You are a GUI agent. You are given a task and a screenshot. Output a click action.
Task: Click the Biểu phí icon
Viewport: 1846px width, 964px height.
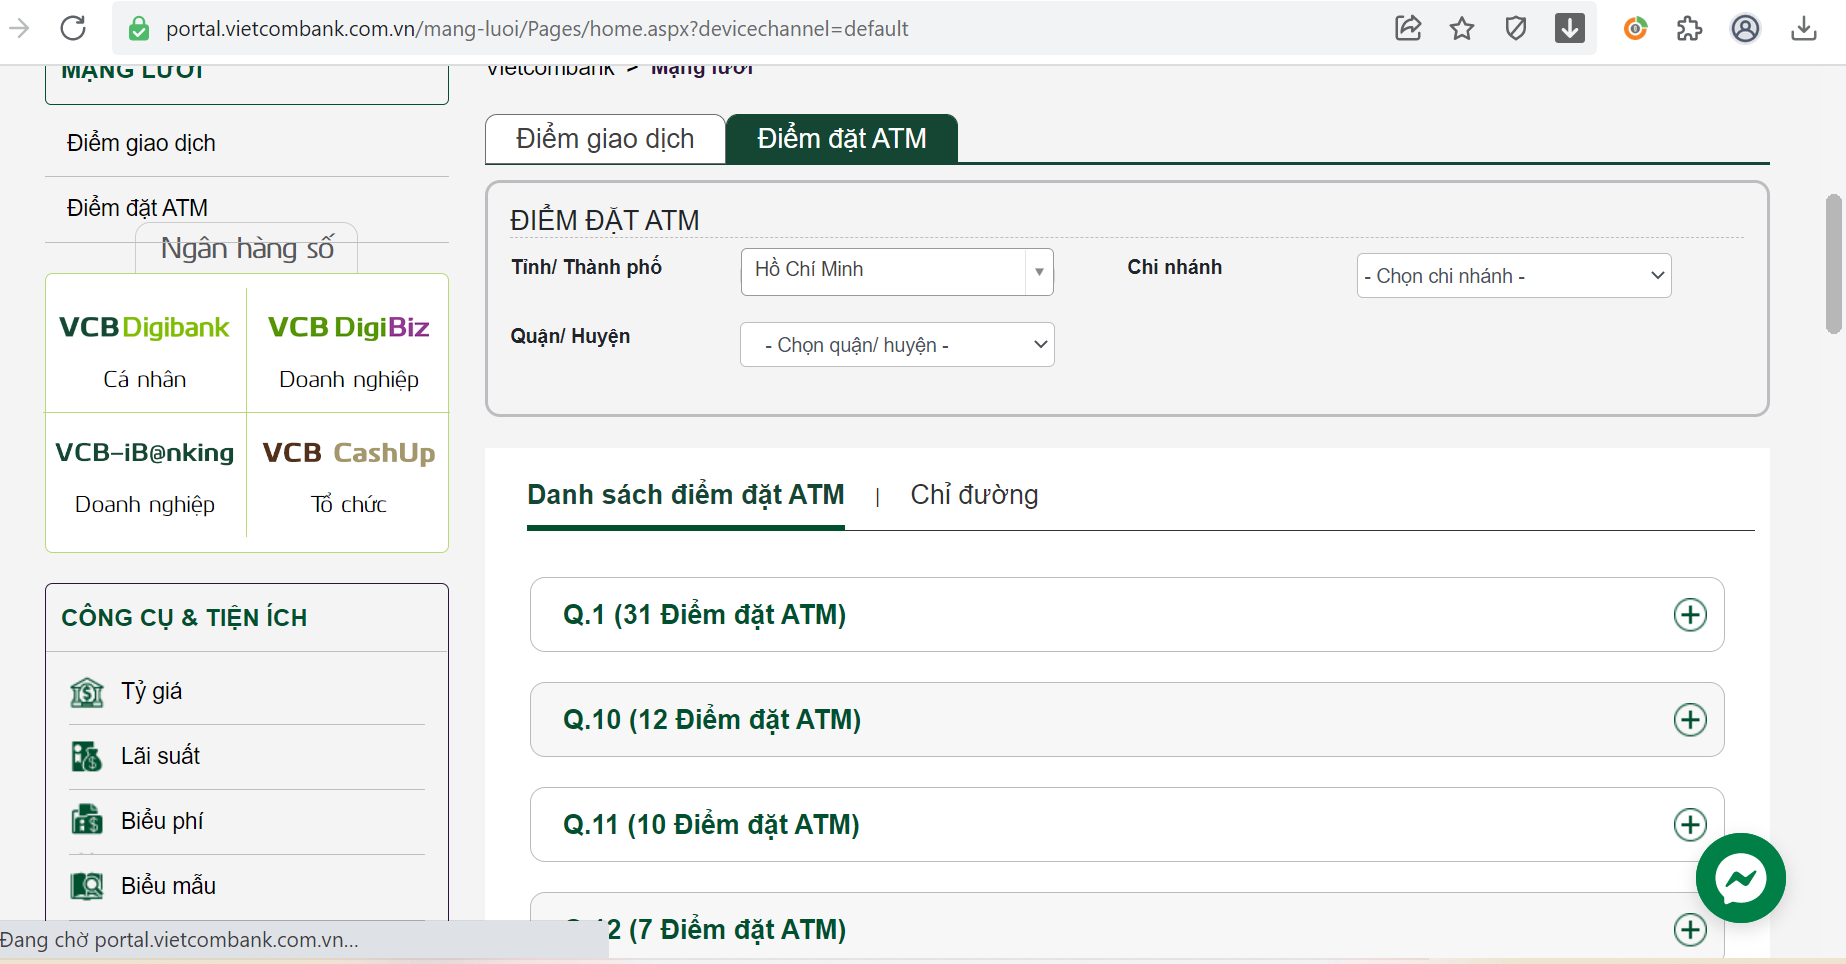pyautogui.click(x=87, y=821)
